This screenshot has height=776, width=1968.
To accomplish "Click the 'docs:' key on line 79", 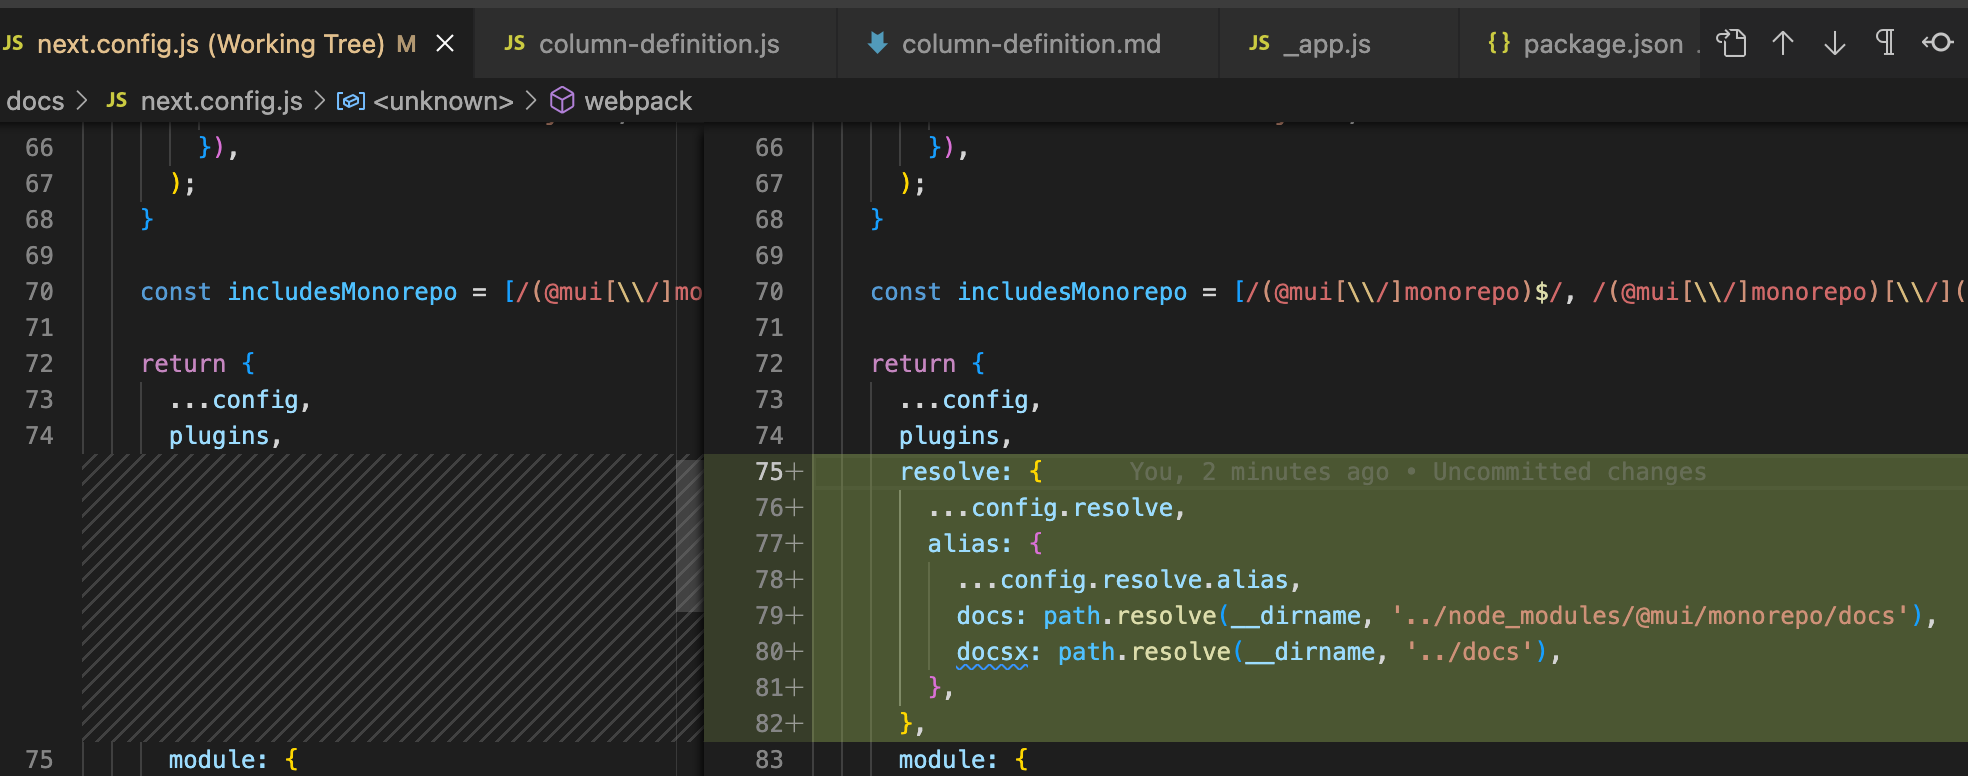I will [992, 616].
